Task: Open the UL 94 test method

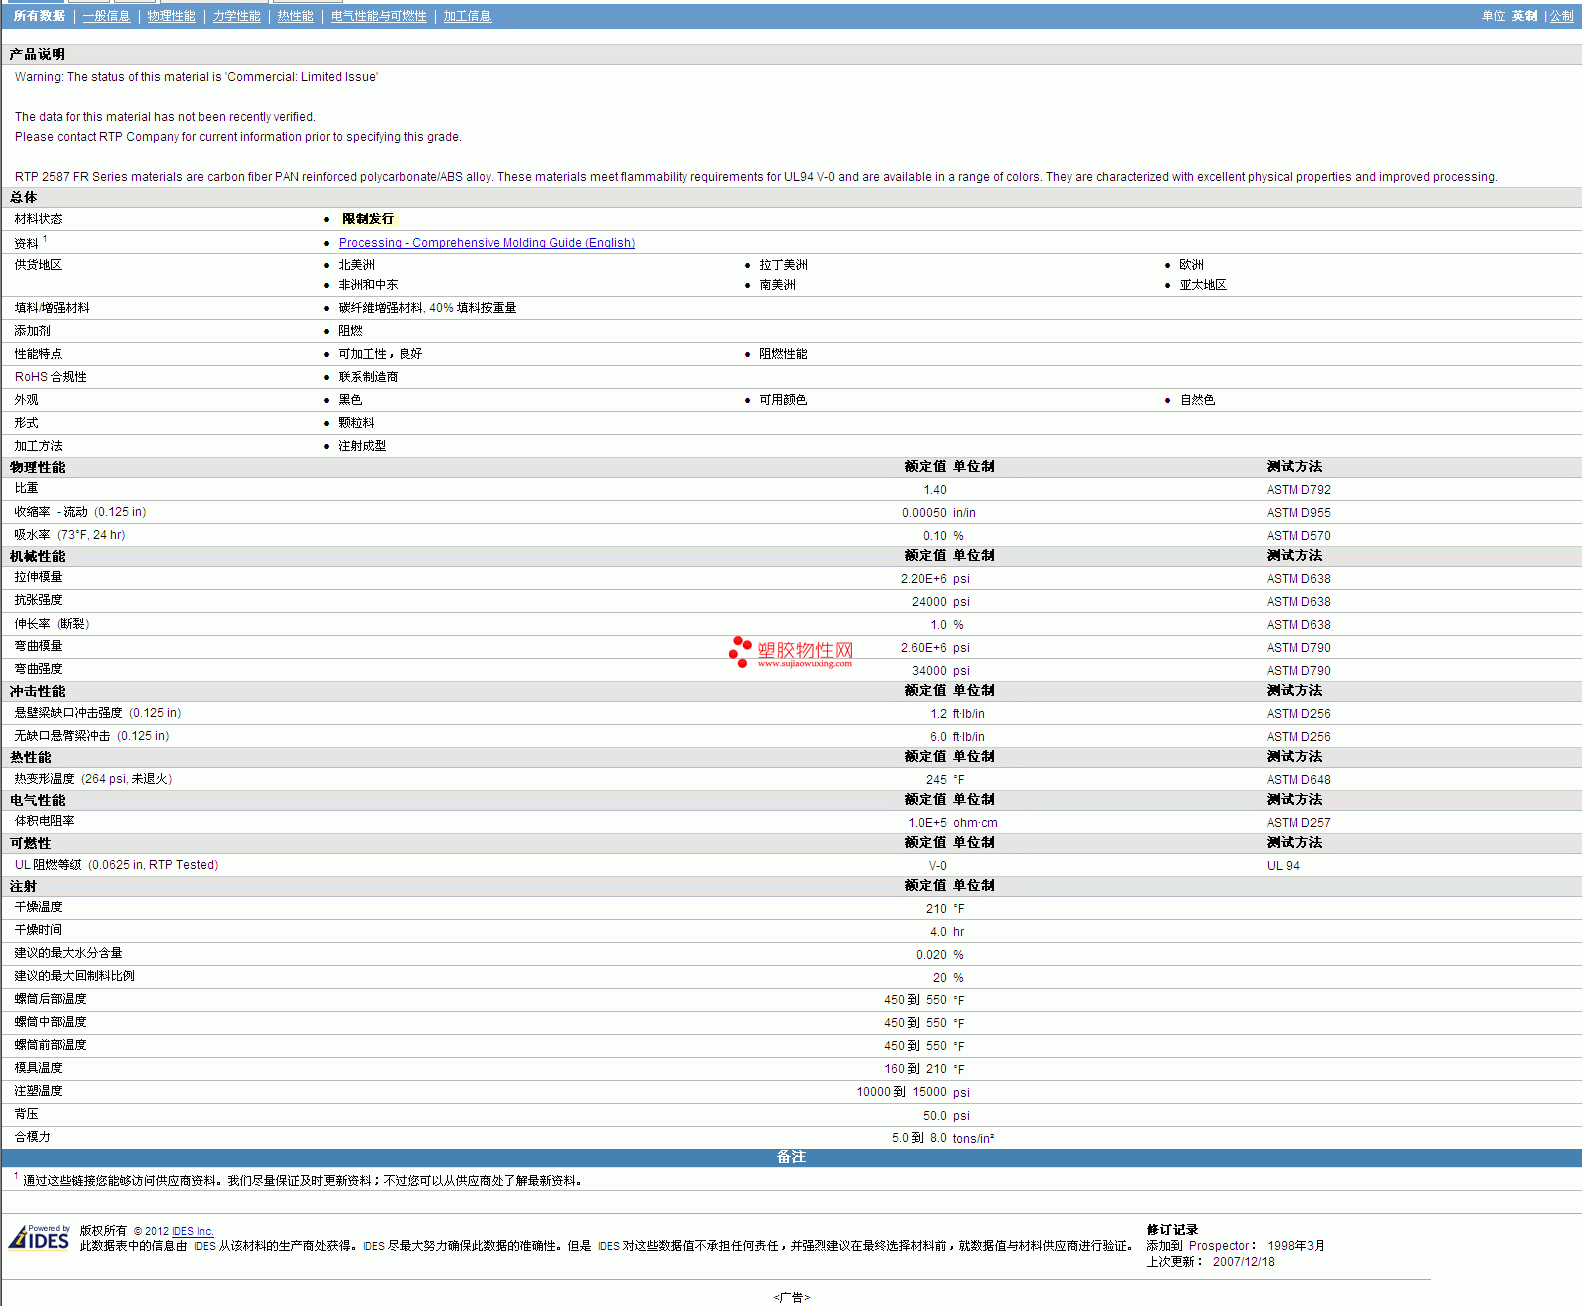Action: pyautogui.click(x=1283, y=866)
